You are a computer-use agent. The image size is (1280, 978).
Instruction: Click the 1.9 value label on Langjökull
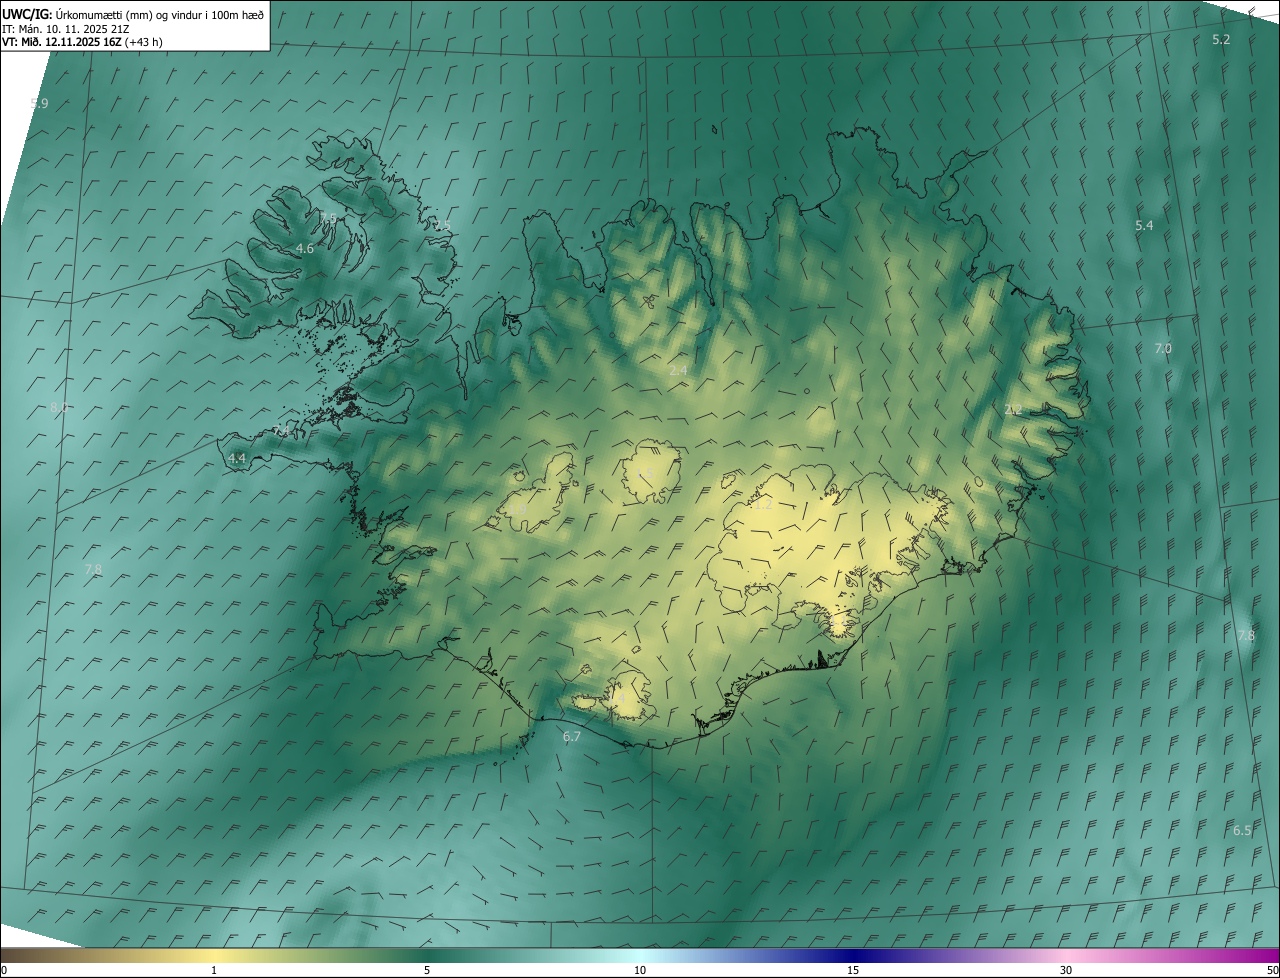[x=518, y=508]
